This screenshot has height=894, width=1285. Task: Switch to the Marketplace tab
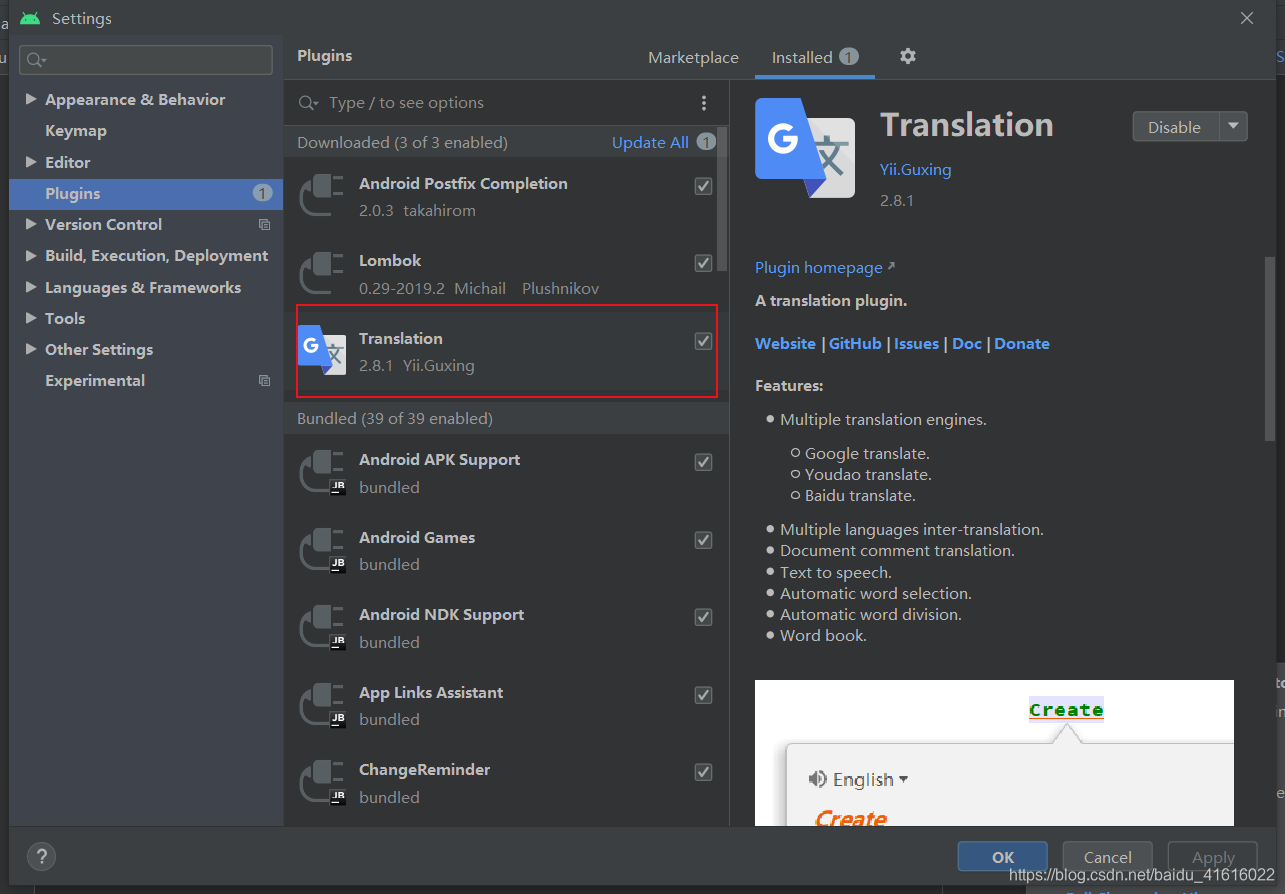[x=693, y=58]
